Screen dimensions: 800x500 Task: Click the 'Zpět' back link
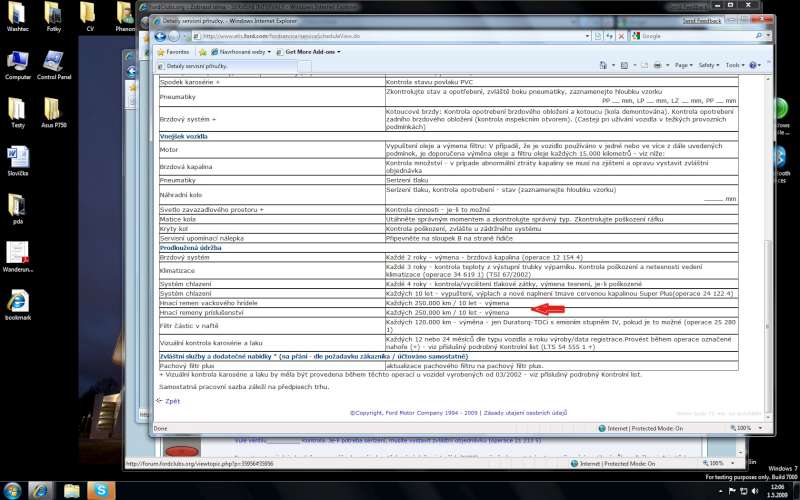(172, 400)
